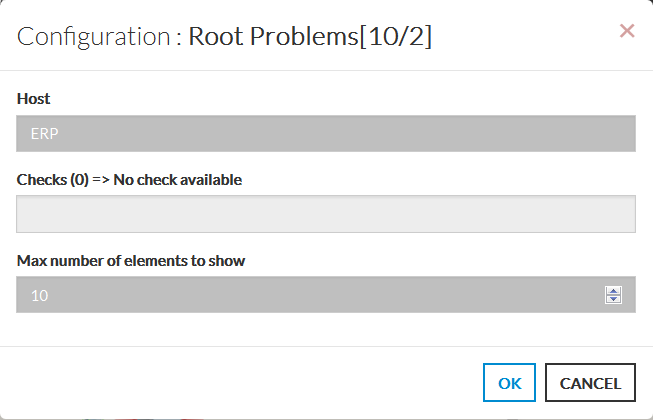Click the "Checks (0) => No check available" label

[129, 180]
